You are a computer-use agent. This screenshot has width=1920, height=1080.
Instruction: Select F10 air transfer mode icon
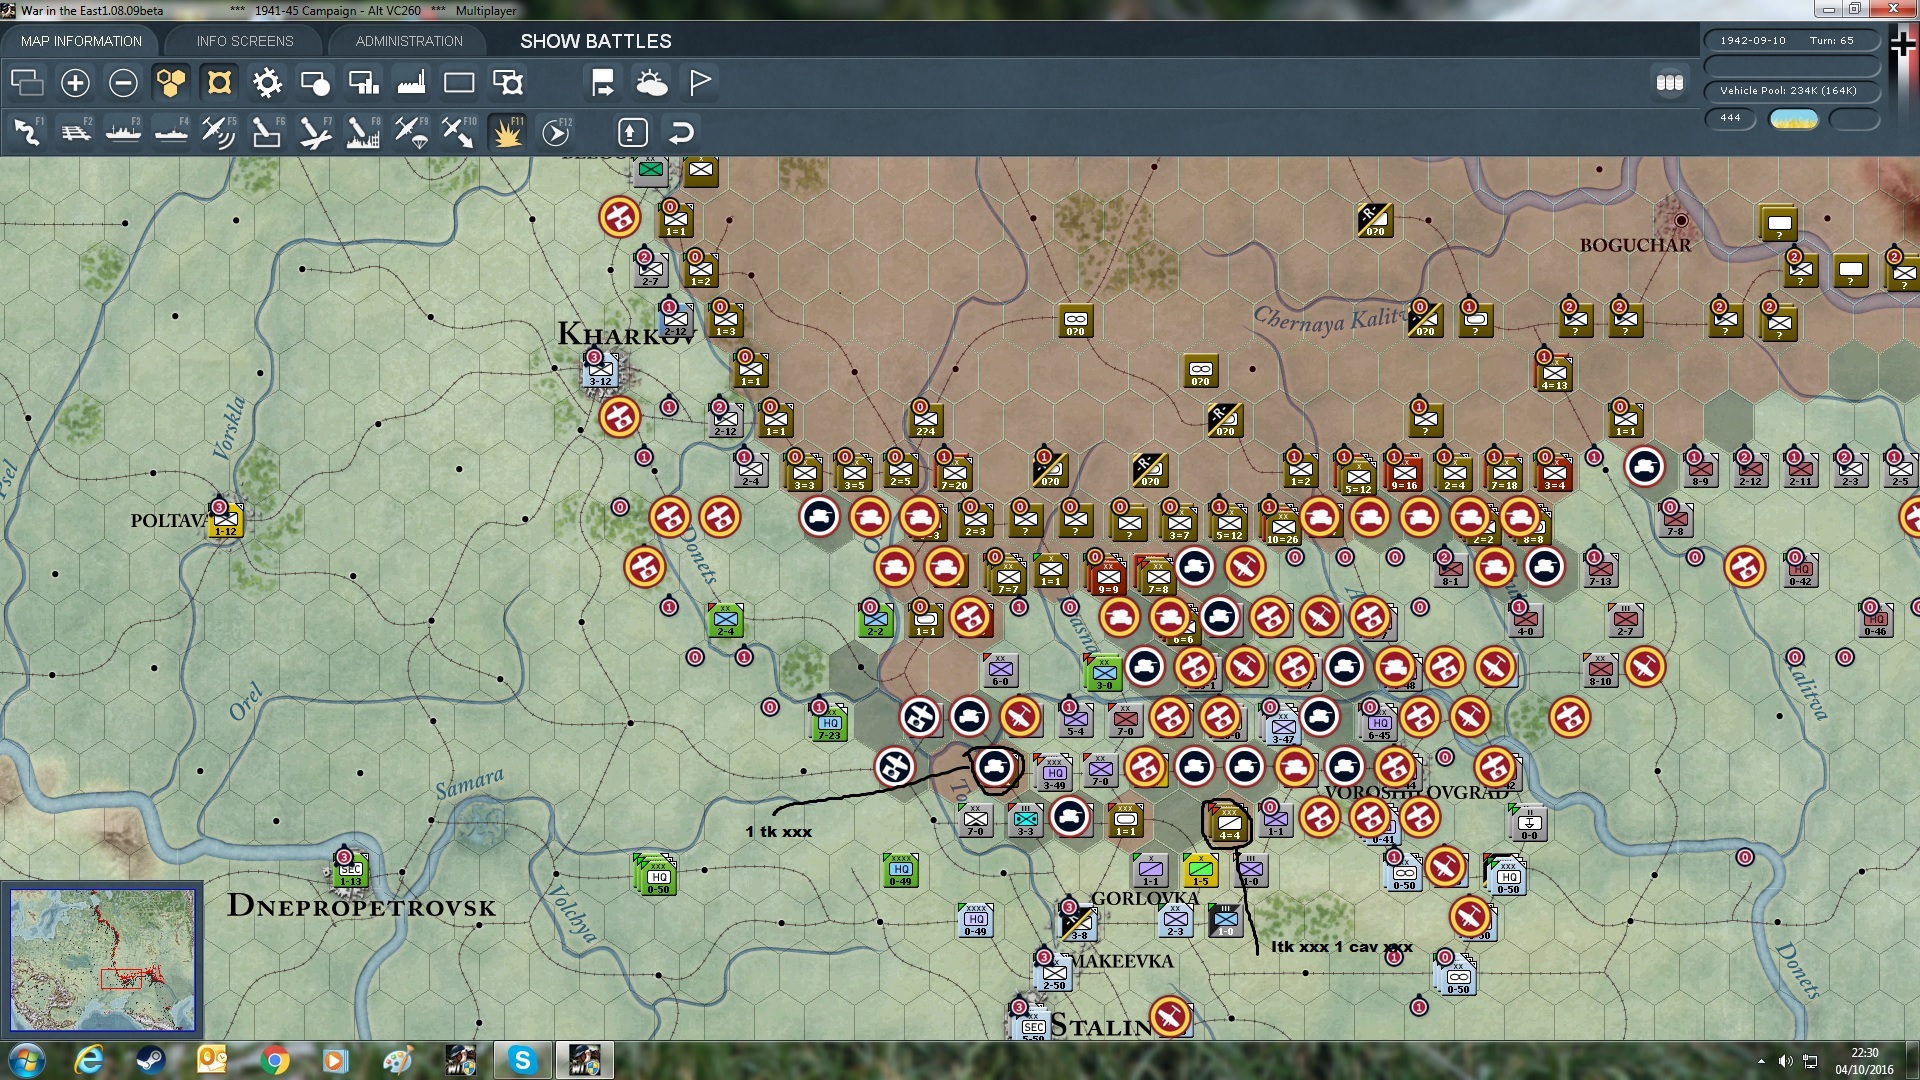(459, 131)
